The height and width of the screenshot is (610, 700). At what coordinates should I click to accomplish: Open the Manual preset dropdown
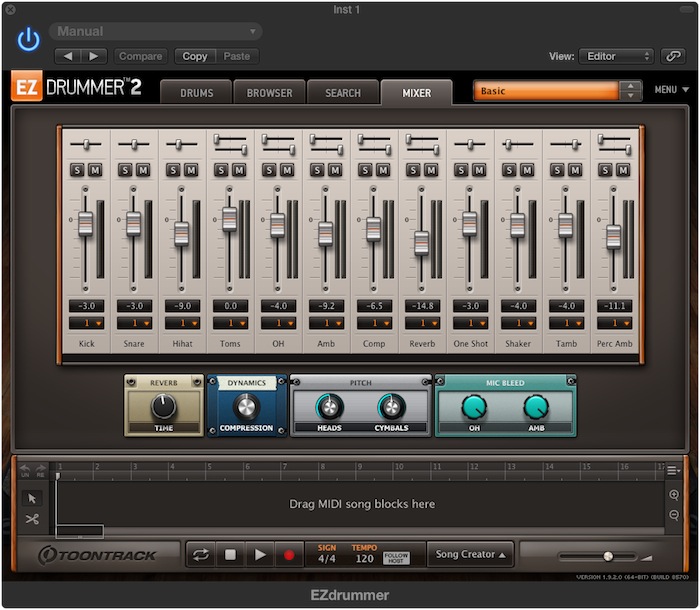155,31
